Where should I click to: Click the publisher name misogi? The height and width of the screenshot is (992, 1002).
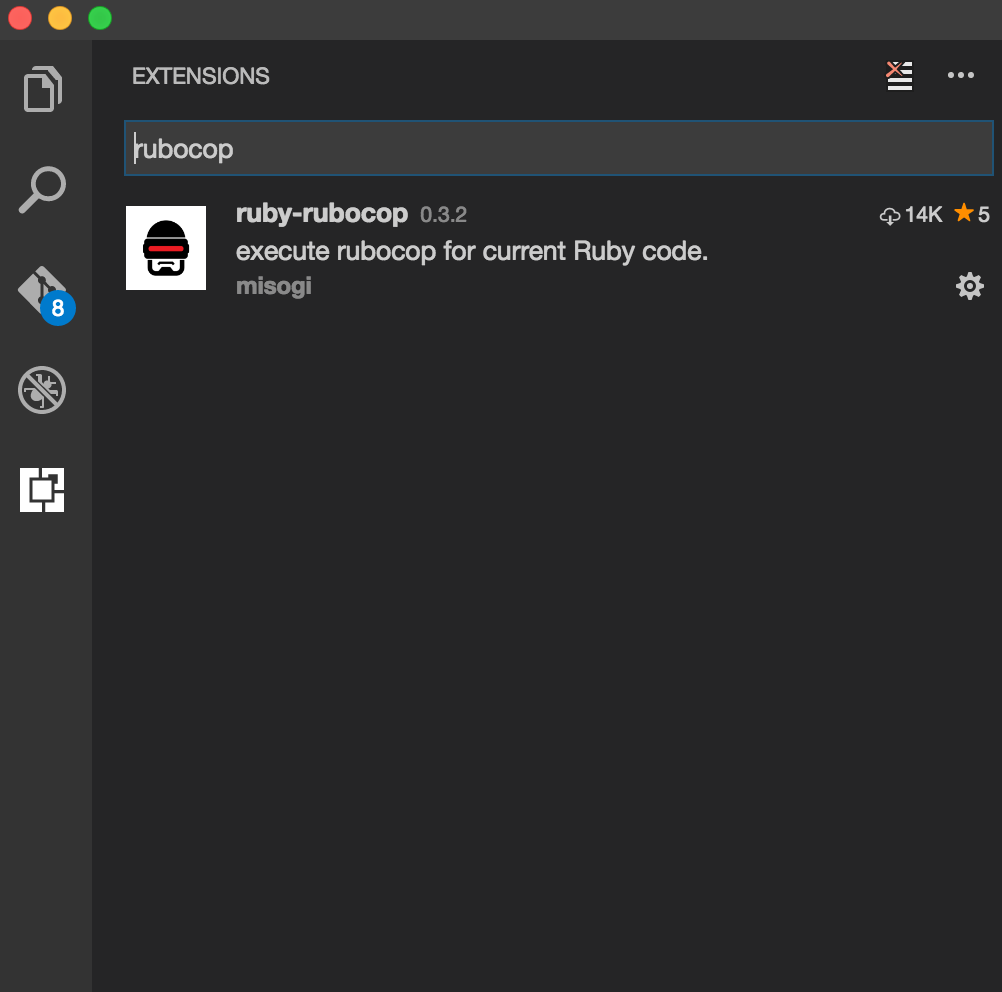coord(274,286)
